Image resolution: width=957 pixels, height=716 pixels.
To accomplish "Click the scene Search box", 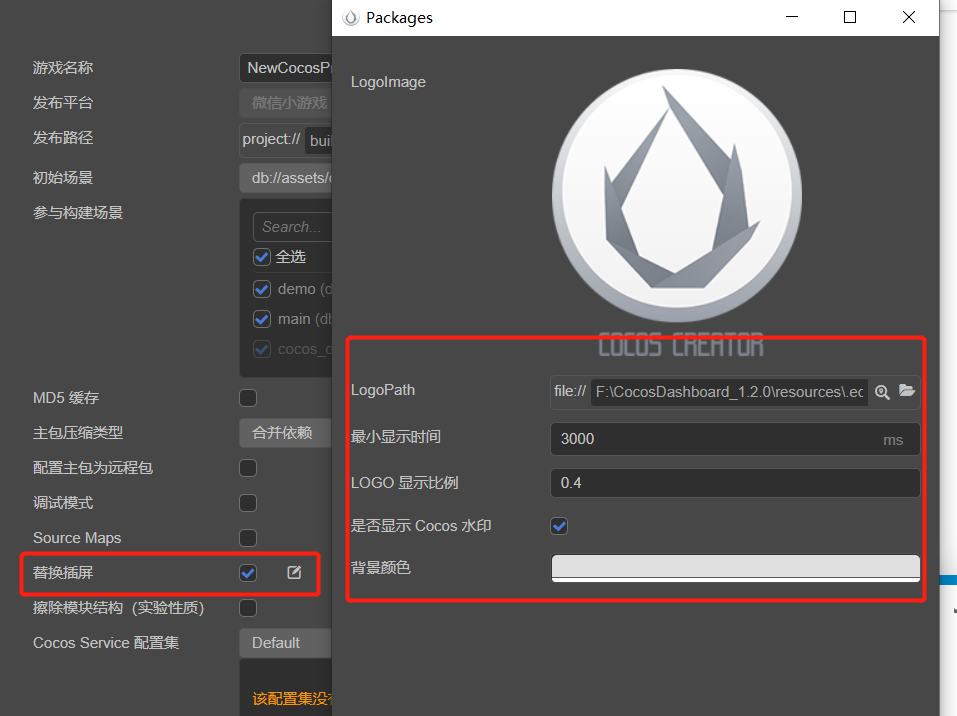I will [292, 227].
